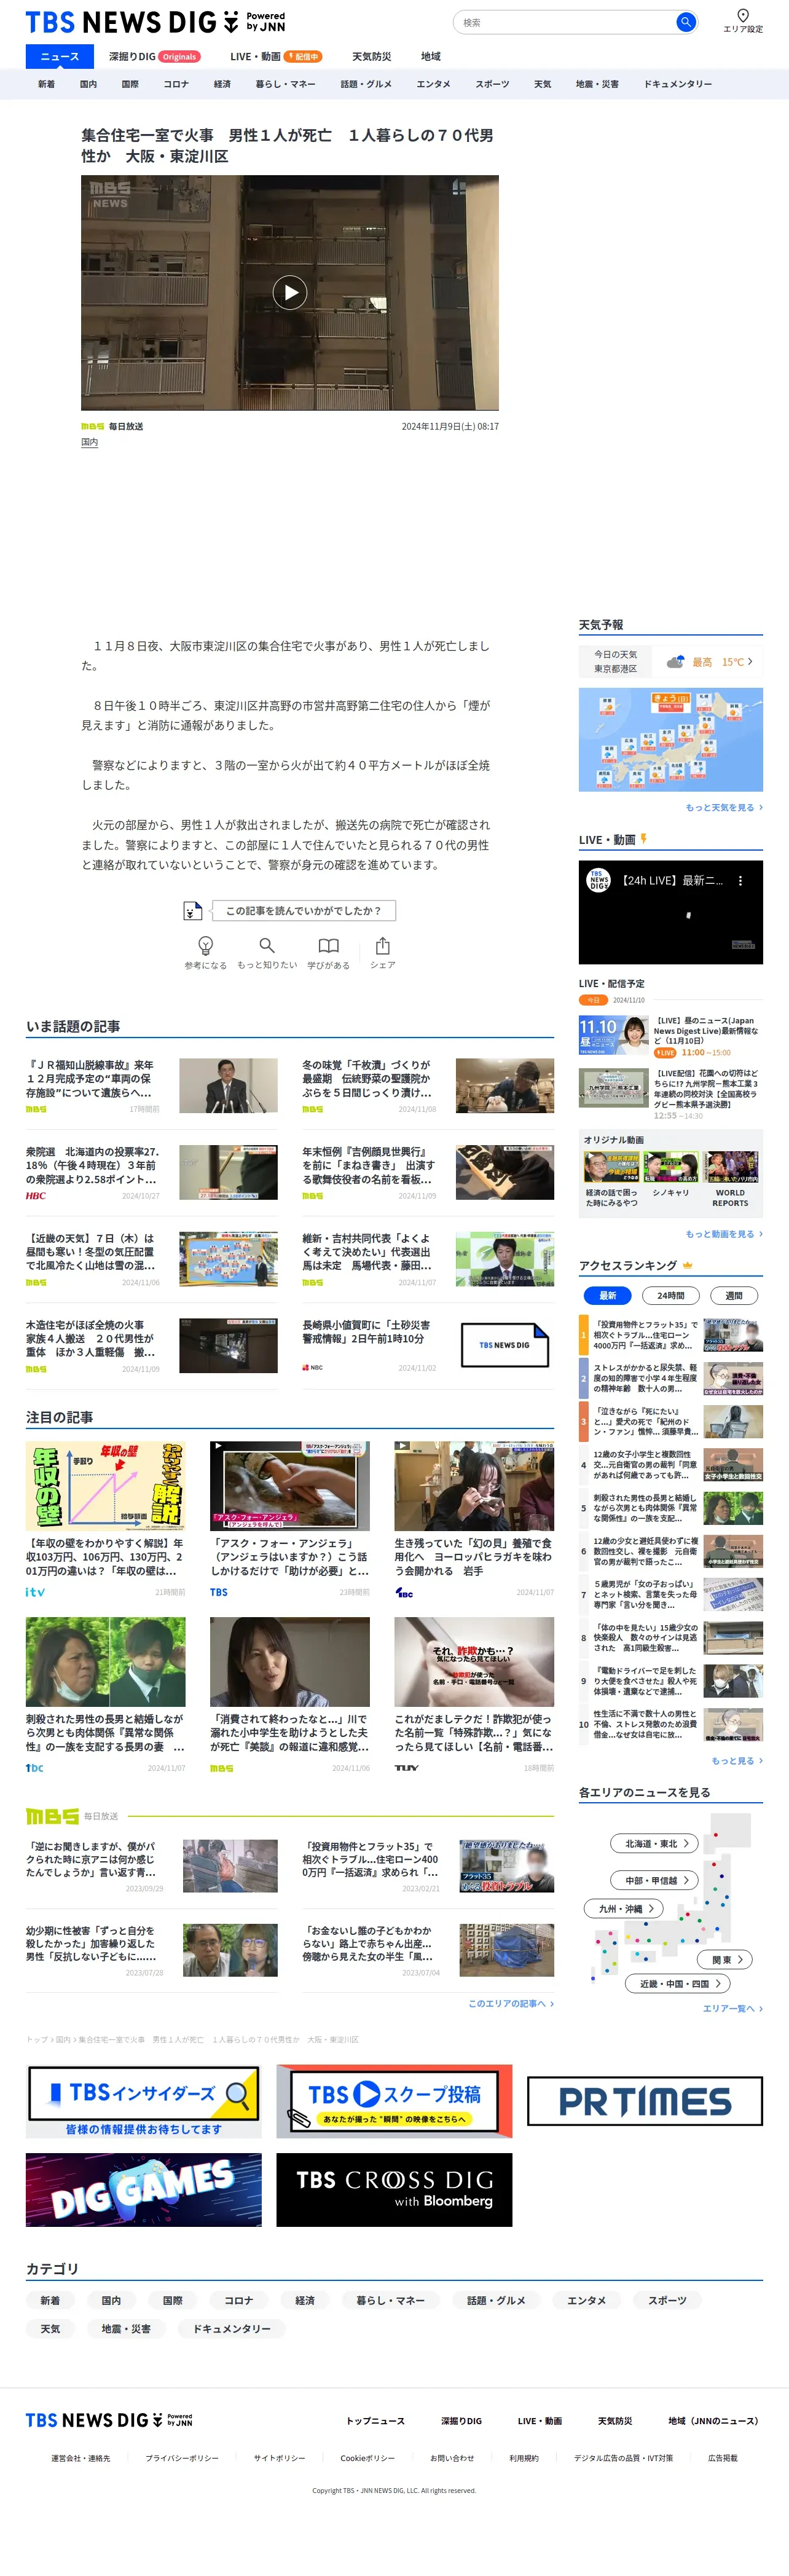
Task: Switch to the 天気防災 tab
Action: 371,56
